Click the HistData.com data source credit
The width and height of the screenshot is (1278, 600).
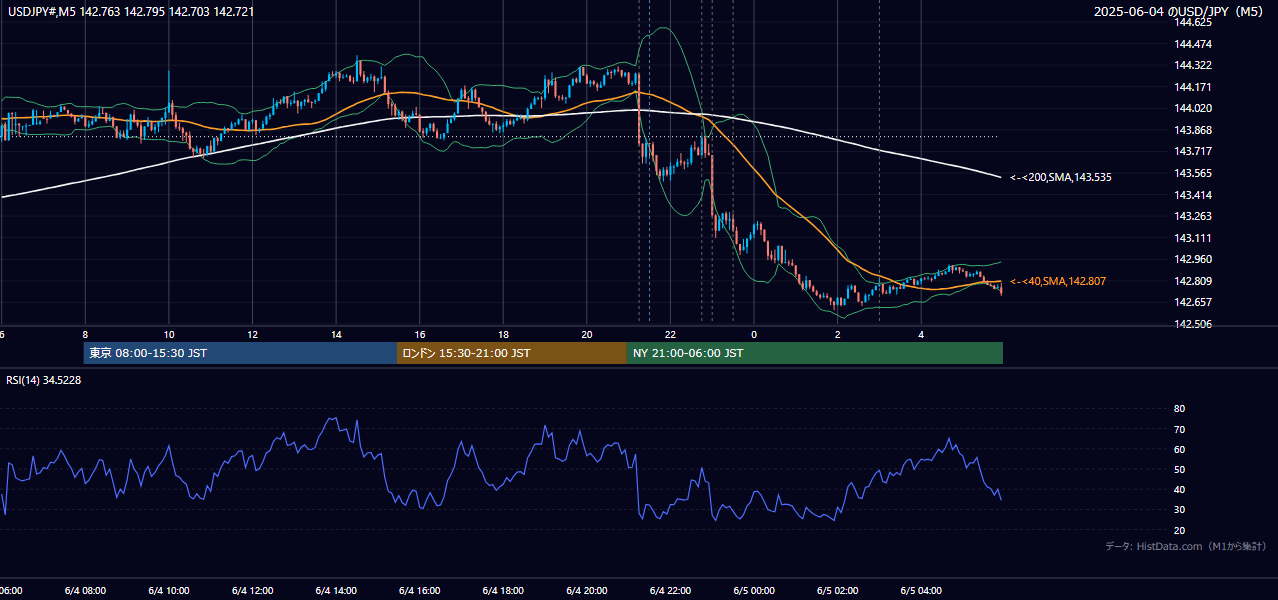(x=1186, y=547)
